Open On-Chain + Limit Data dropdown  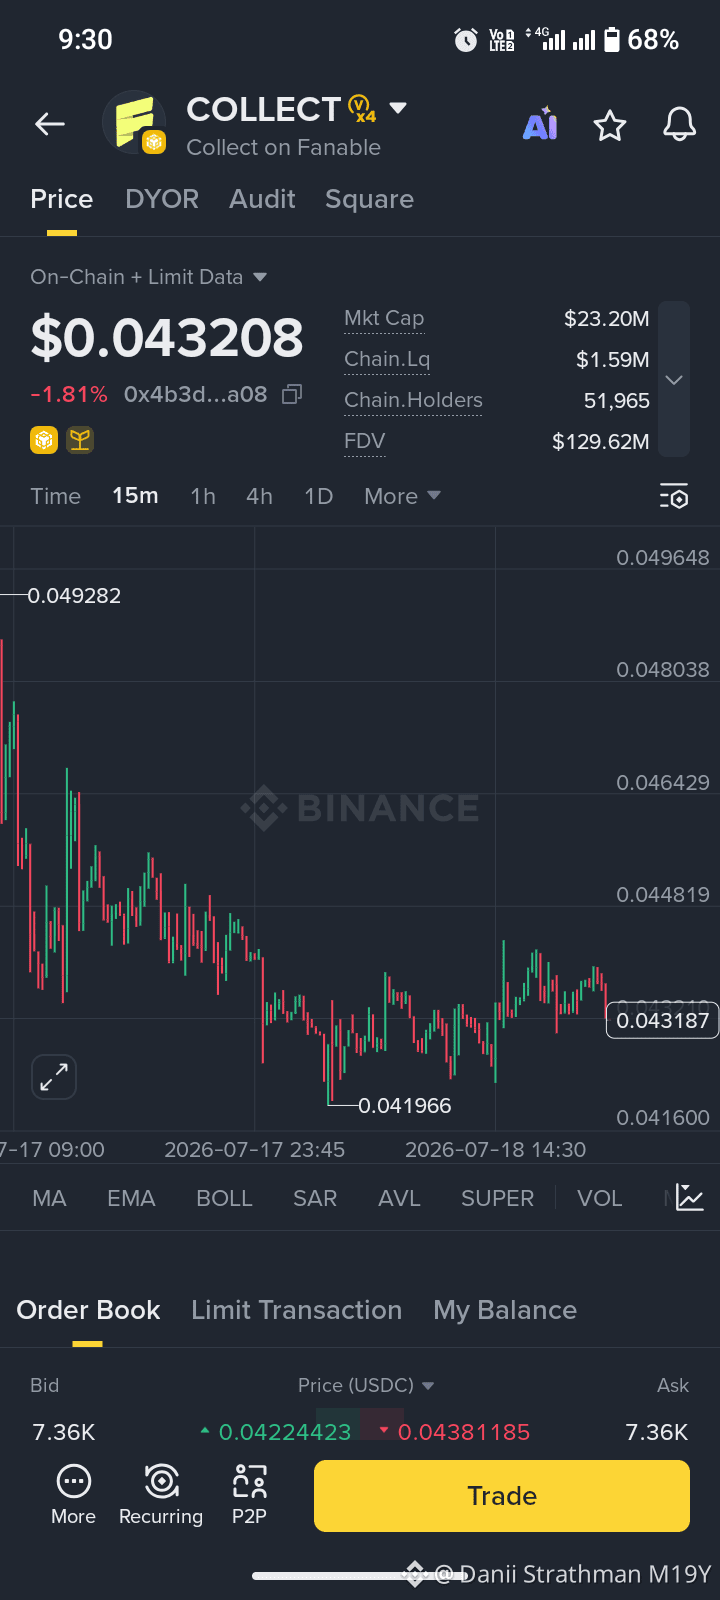coord(149,277)
